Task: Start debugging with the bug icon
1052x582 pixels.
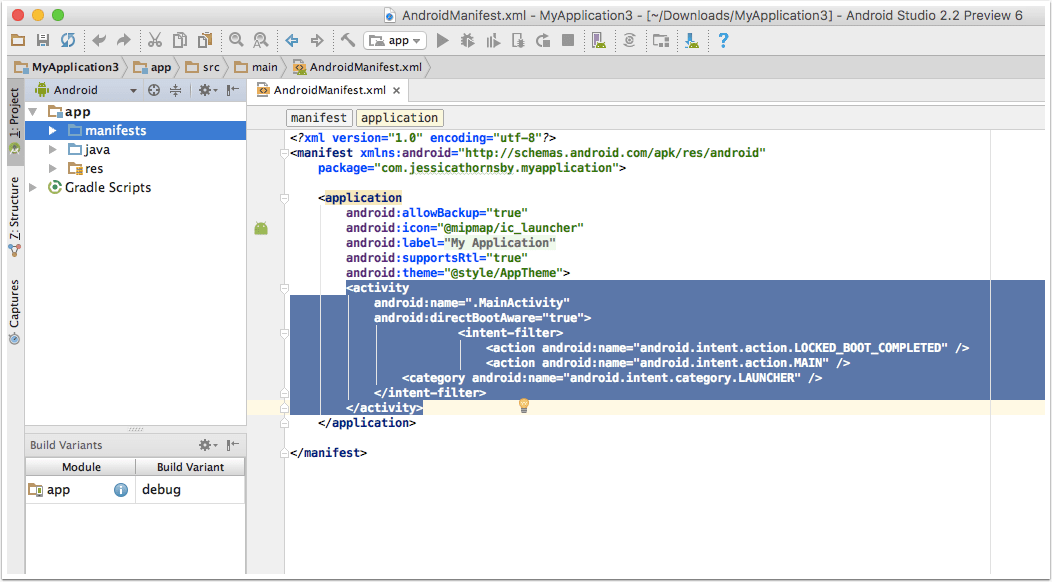Action: pos(467,40)
